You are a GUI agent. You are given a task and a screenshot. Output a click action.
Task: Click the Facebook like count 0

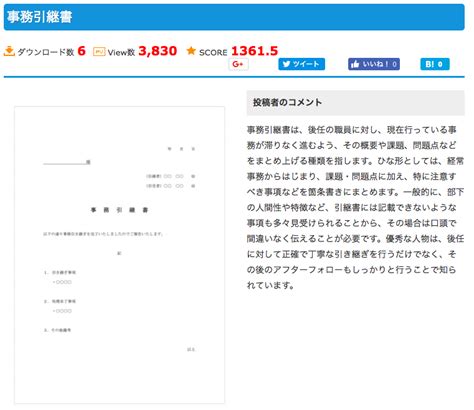[x=395, y=64]
